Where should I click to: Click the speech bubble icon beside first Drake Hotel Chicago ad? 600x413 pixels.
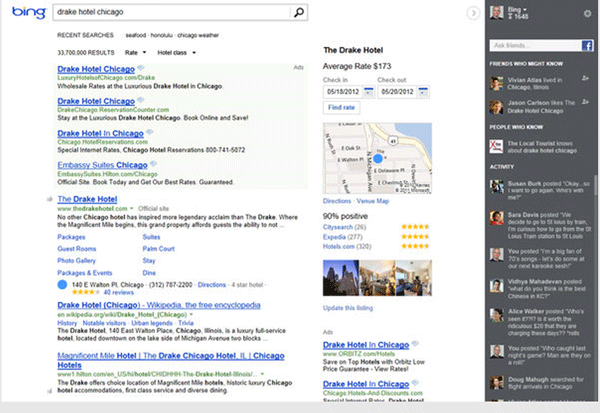[x=141, y=68]
